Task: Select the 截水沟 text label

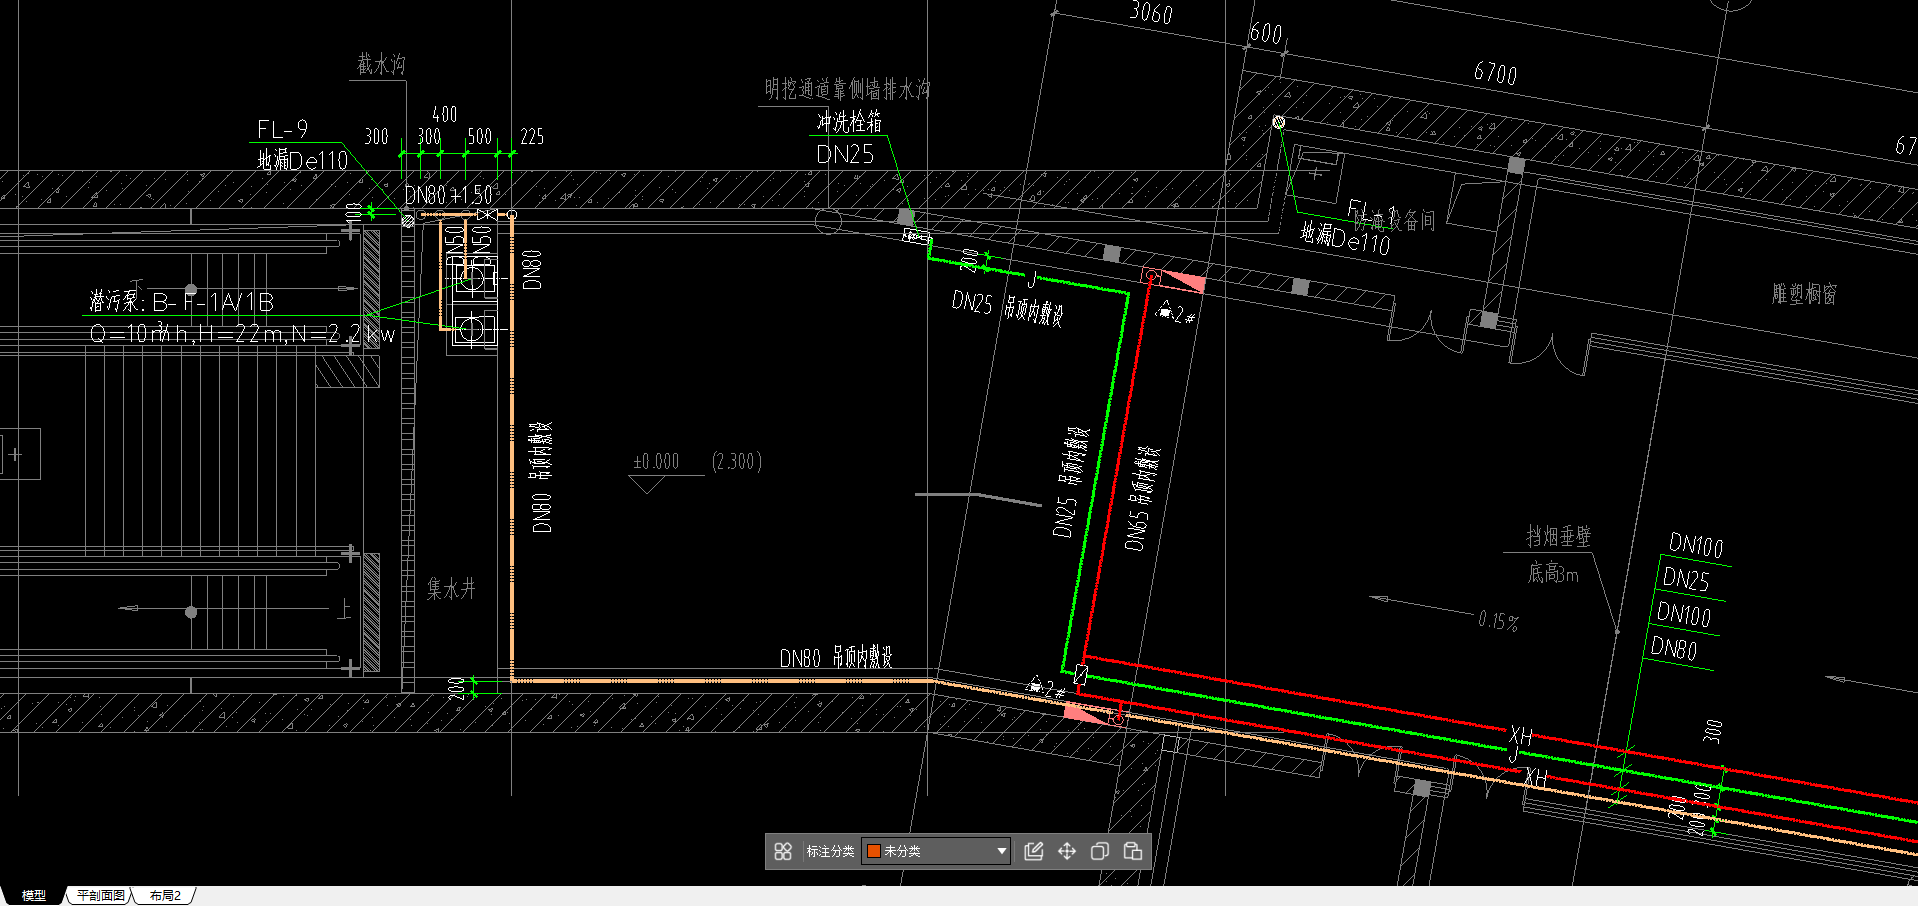Action: tap(381, 65)
